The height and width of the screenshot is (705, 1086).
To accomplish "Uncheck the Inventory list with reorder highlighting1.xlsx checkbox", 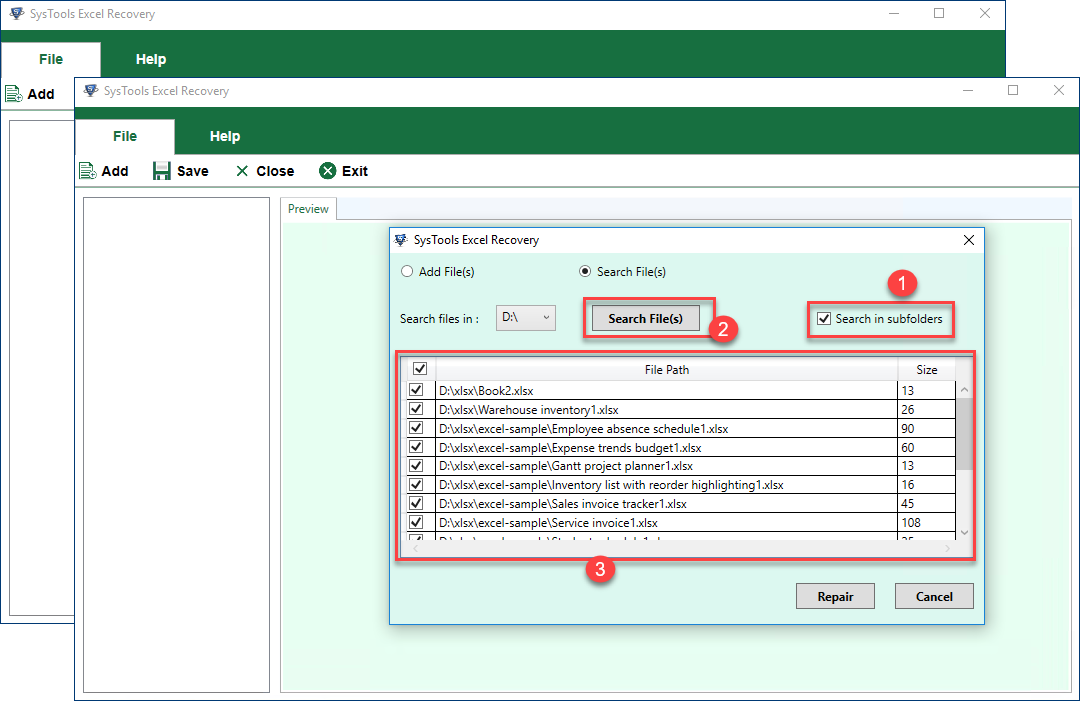I will (416, 484).
